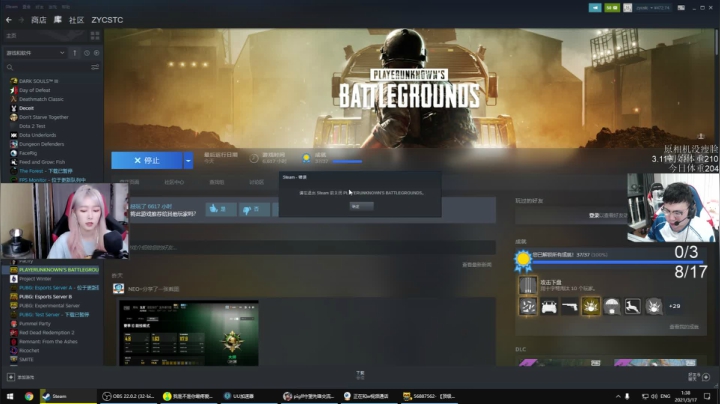The image size is (720, 404).
Task: Click the green friends icon at top
Action: [x=612, y=8]
